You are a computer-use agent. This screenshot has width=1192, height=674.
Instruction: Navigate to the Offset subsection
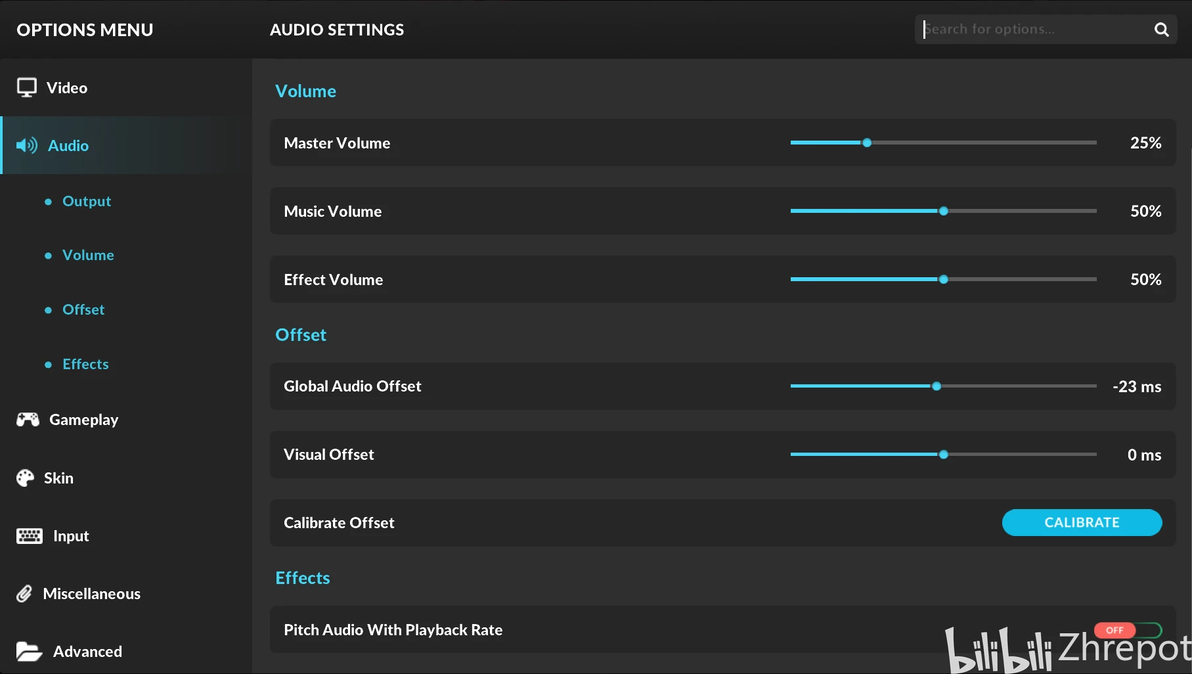[83, 310]
